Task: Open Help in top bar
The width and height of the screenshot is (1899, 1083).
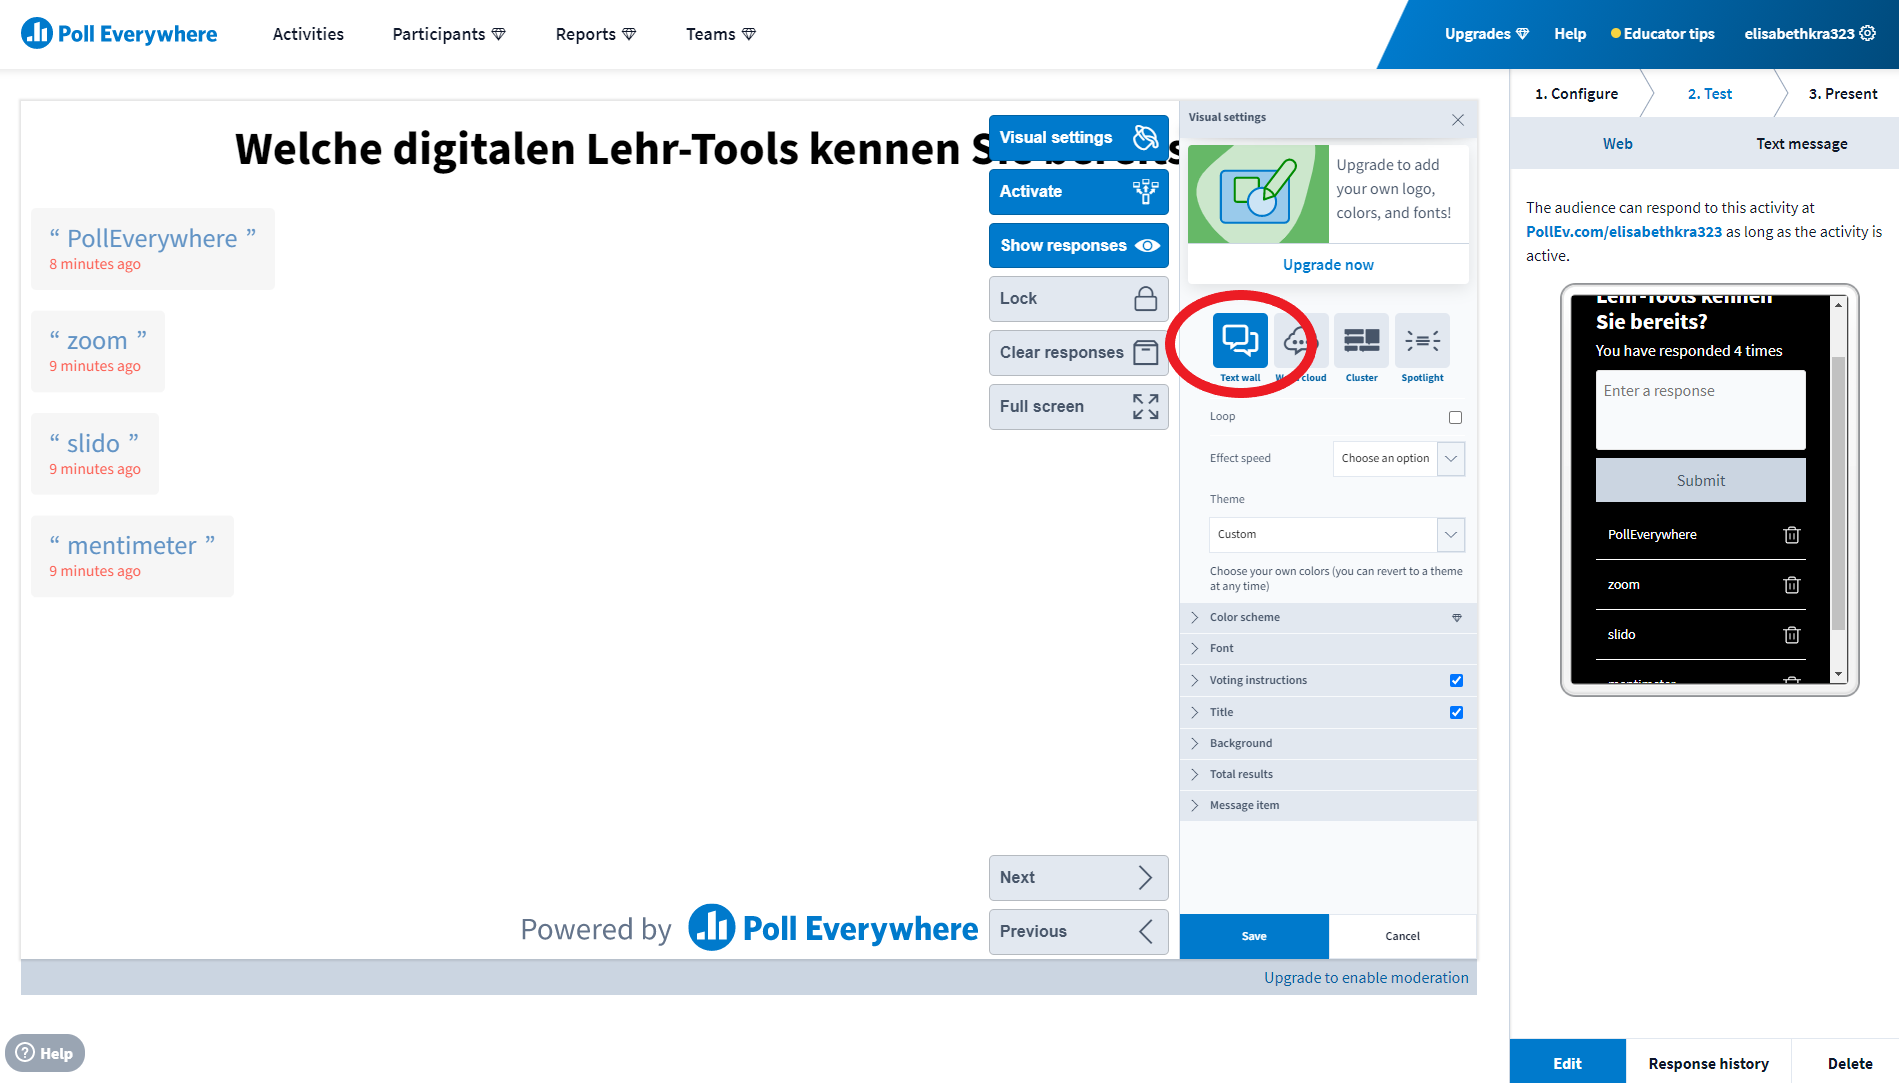Action: point(1570,34)
